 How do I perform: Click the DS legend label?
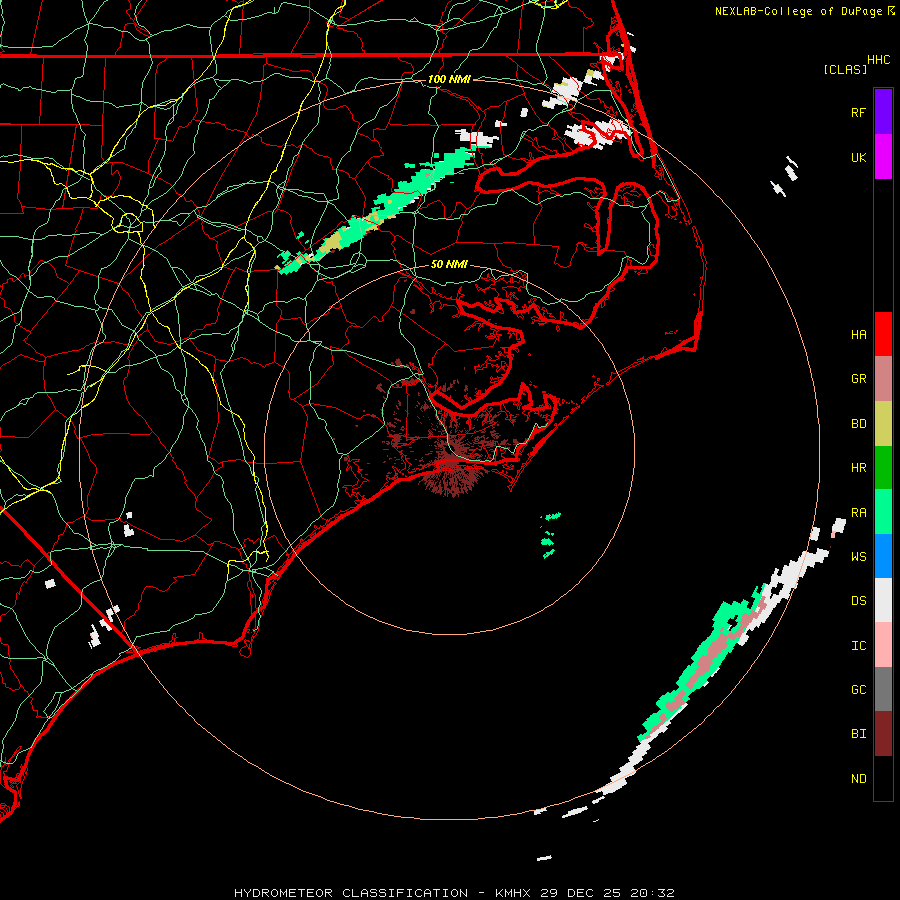(858, 601)
